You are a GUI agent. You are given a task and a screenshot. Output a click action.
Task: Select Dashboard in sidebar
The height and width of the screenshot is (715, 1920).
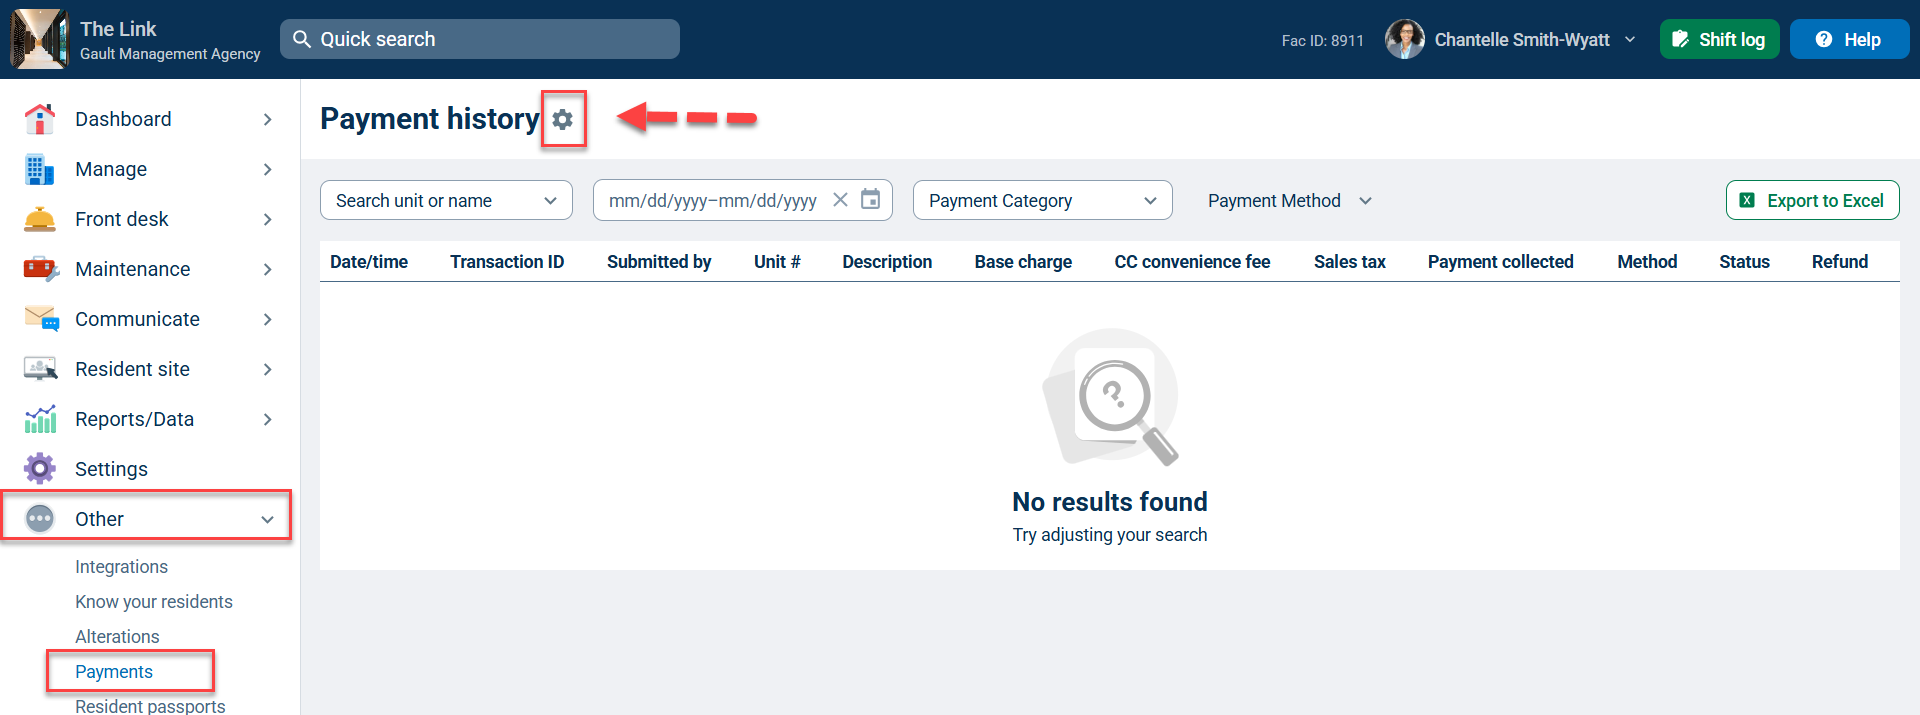pyautogui.click(x=123, y=119)
